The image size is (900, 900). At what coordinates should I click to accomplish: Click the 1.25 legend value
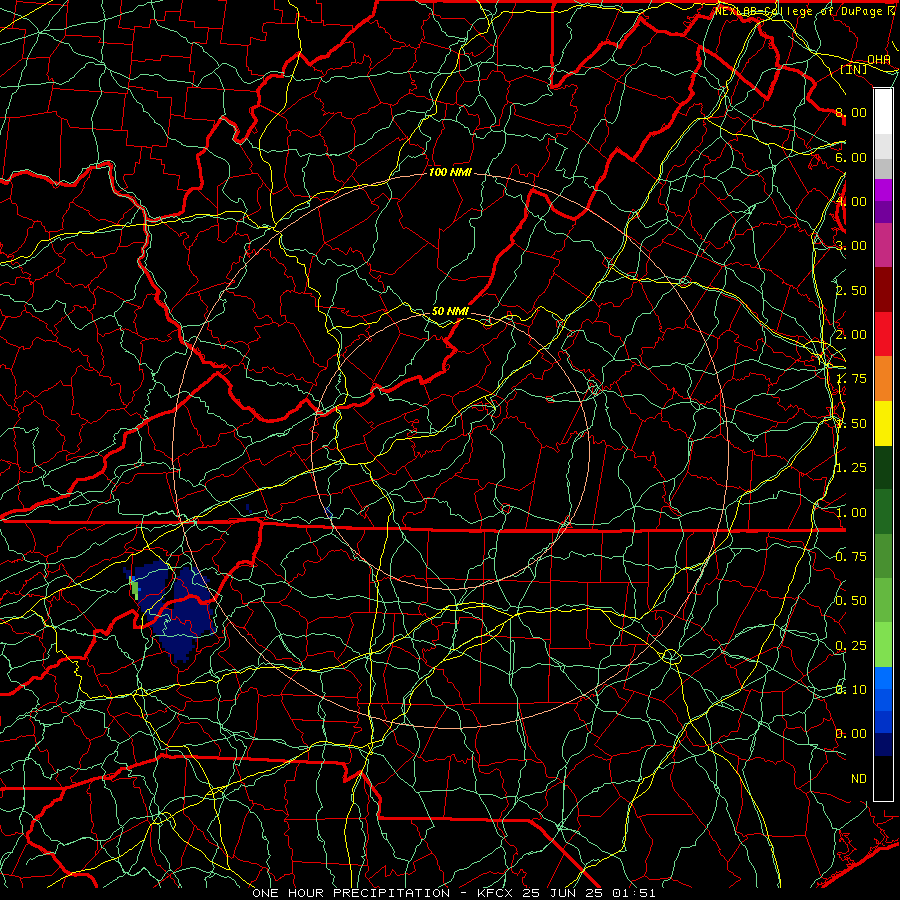(x=851, y=468)
